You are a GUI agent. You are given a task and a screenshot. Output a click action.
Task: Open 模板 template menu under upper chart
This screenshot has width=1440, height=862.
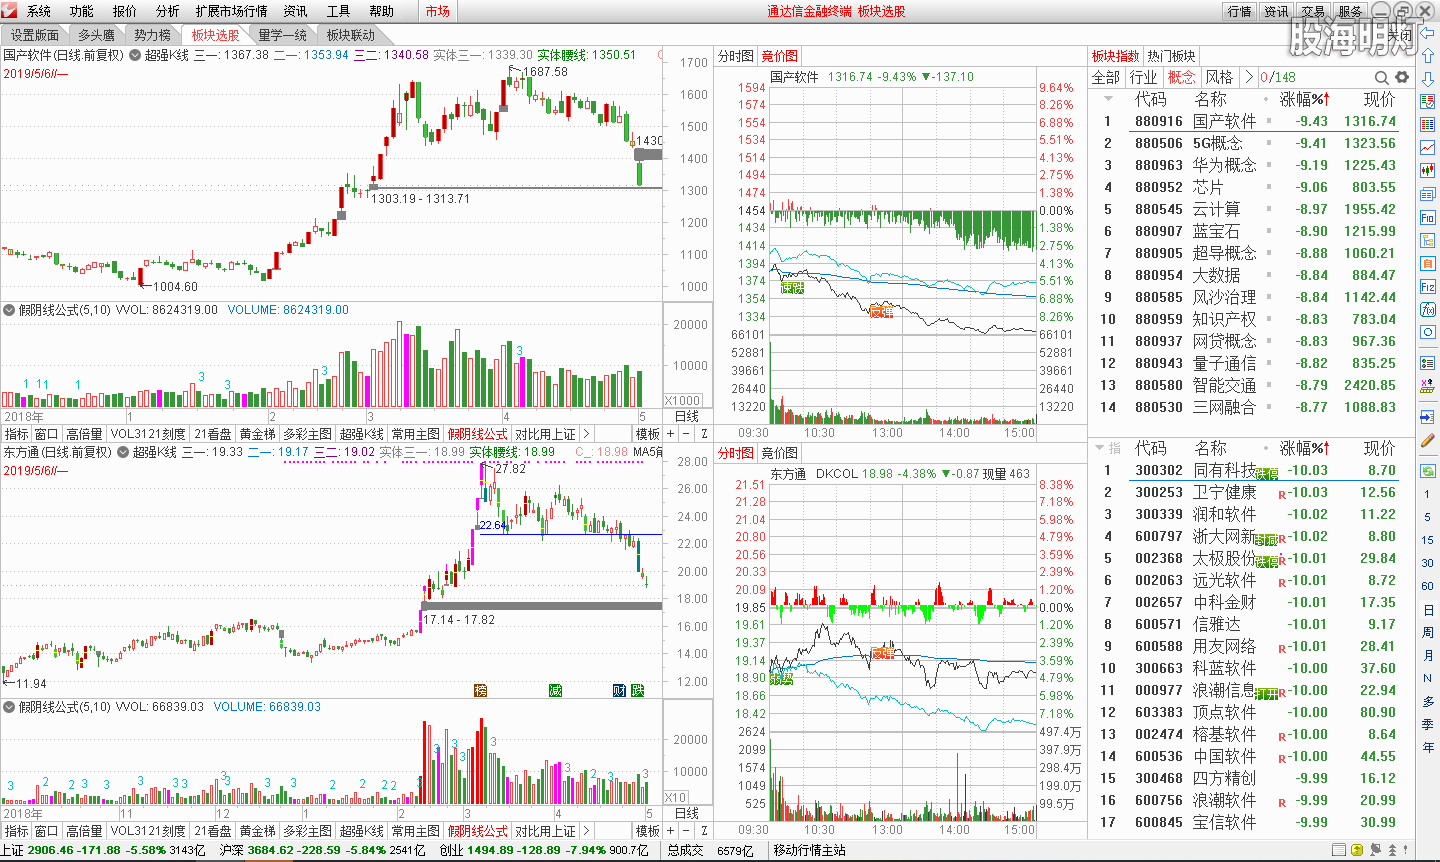pyautogui.click(x=648, y=434)
